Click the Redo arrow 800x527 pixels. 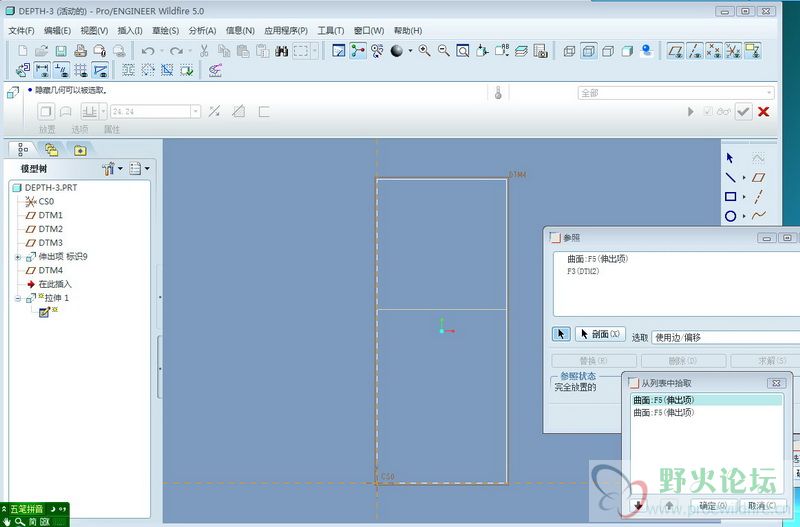tap(176, 51)
